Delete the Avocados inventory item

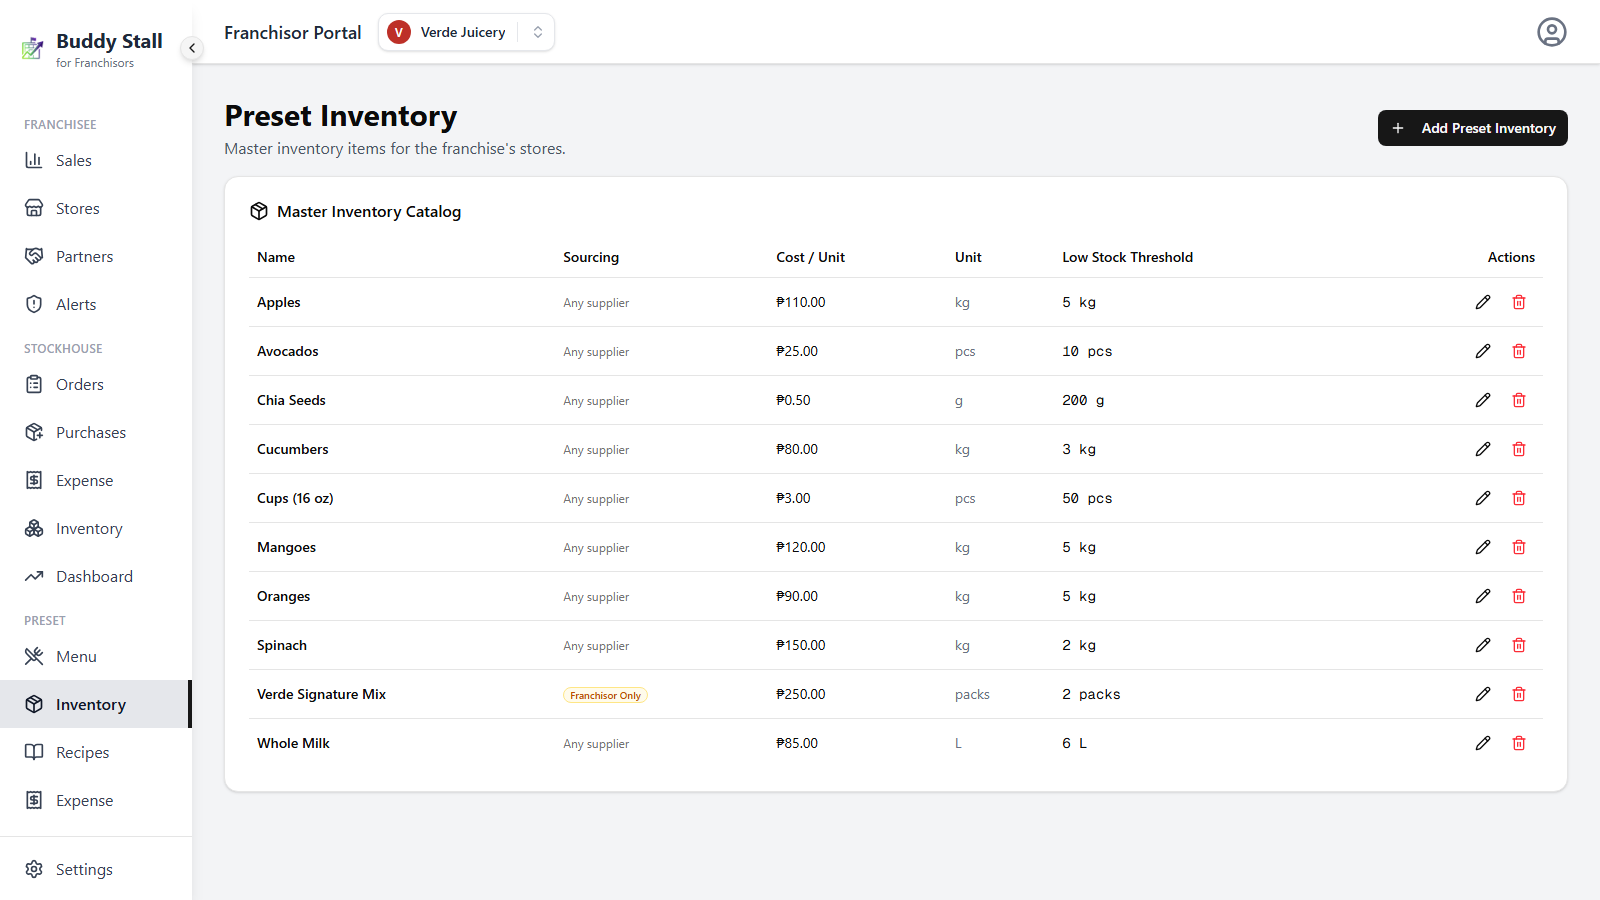click(1519, 351)
